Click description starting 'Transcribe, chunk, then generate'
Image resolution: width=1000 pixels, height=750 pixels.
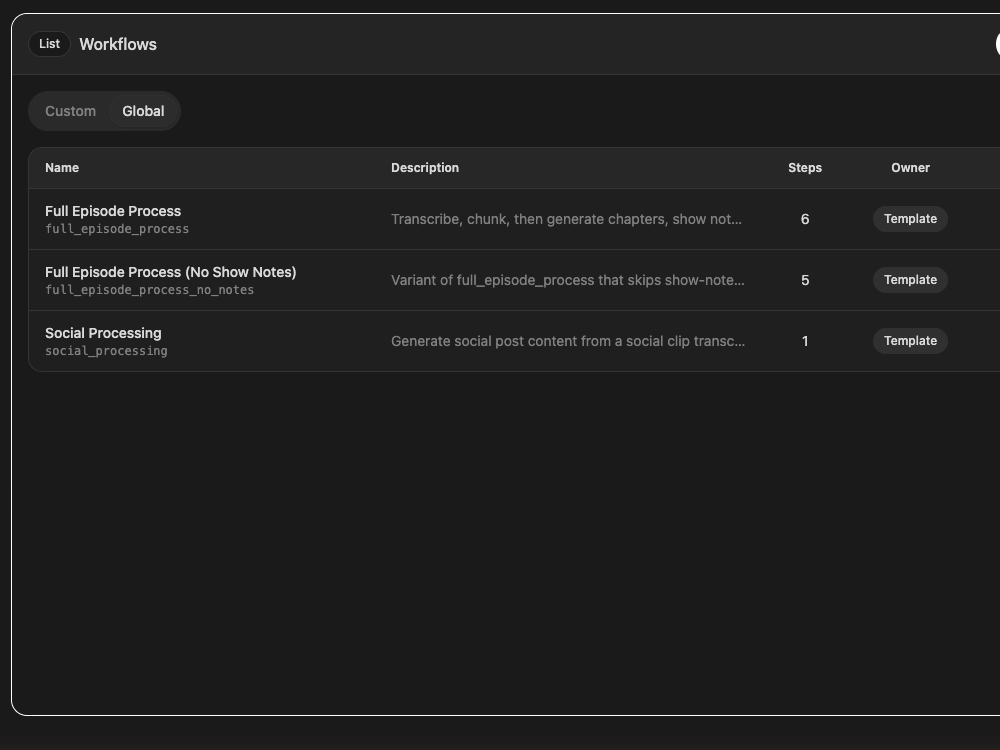pos(566,219)
